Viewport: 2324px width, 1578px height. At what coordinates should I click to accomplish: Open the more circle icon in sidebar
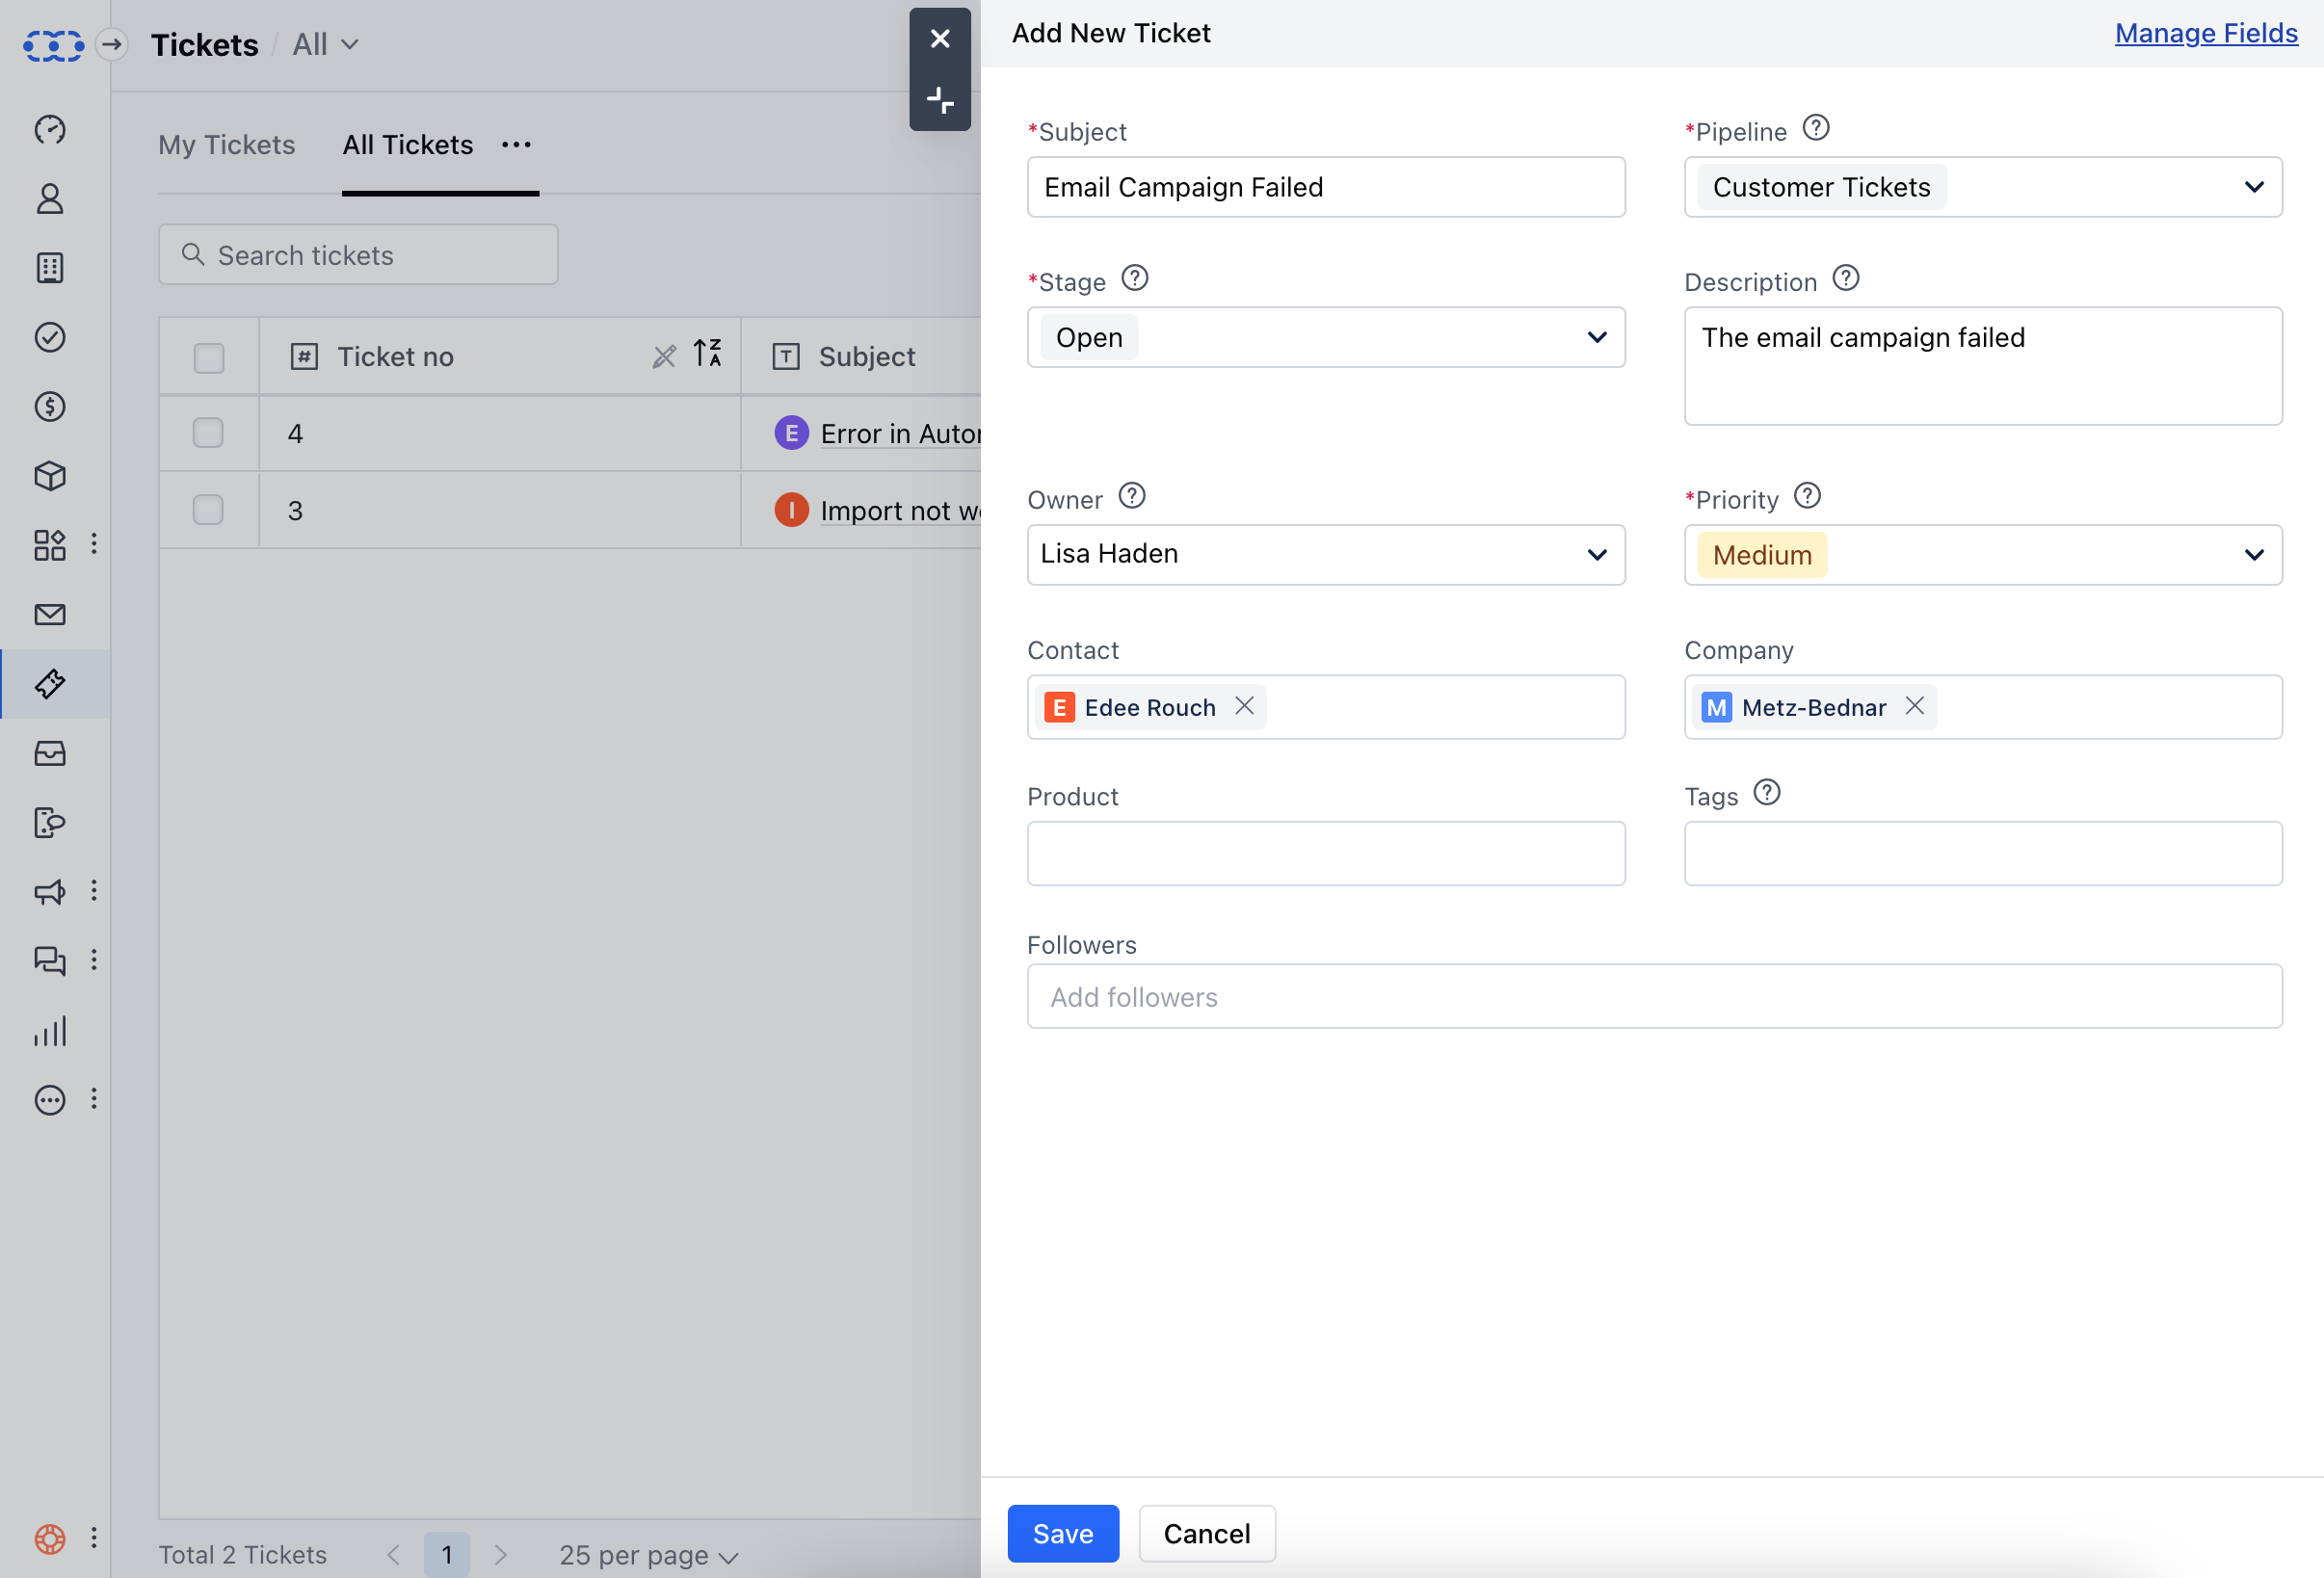point(50,1099)
